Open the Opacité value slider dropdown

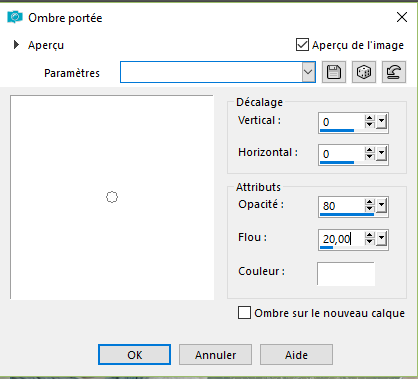[382, 206]
